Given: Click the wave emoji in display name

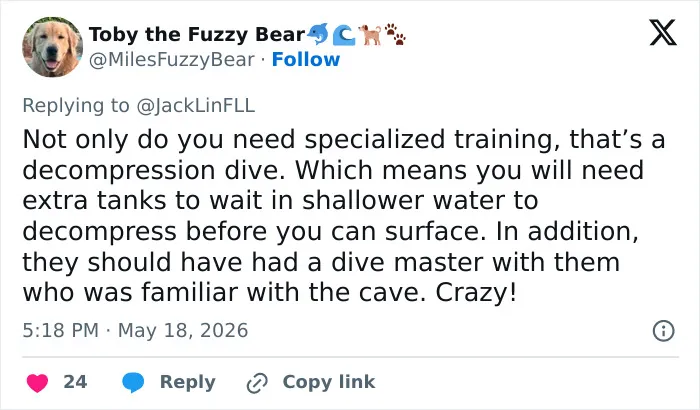Looking at the screenshot, I should [x=344, y=35].
